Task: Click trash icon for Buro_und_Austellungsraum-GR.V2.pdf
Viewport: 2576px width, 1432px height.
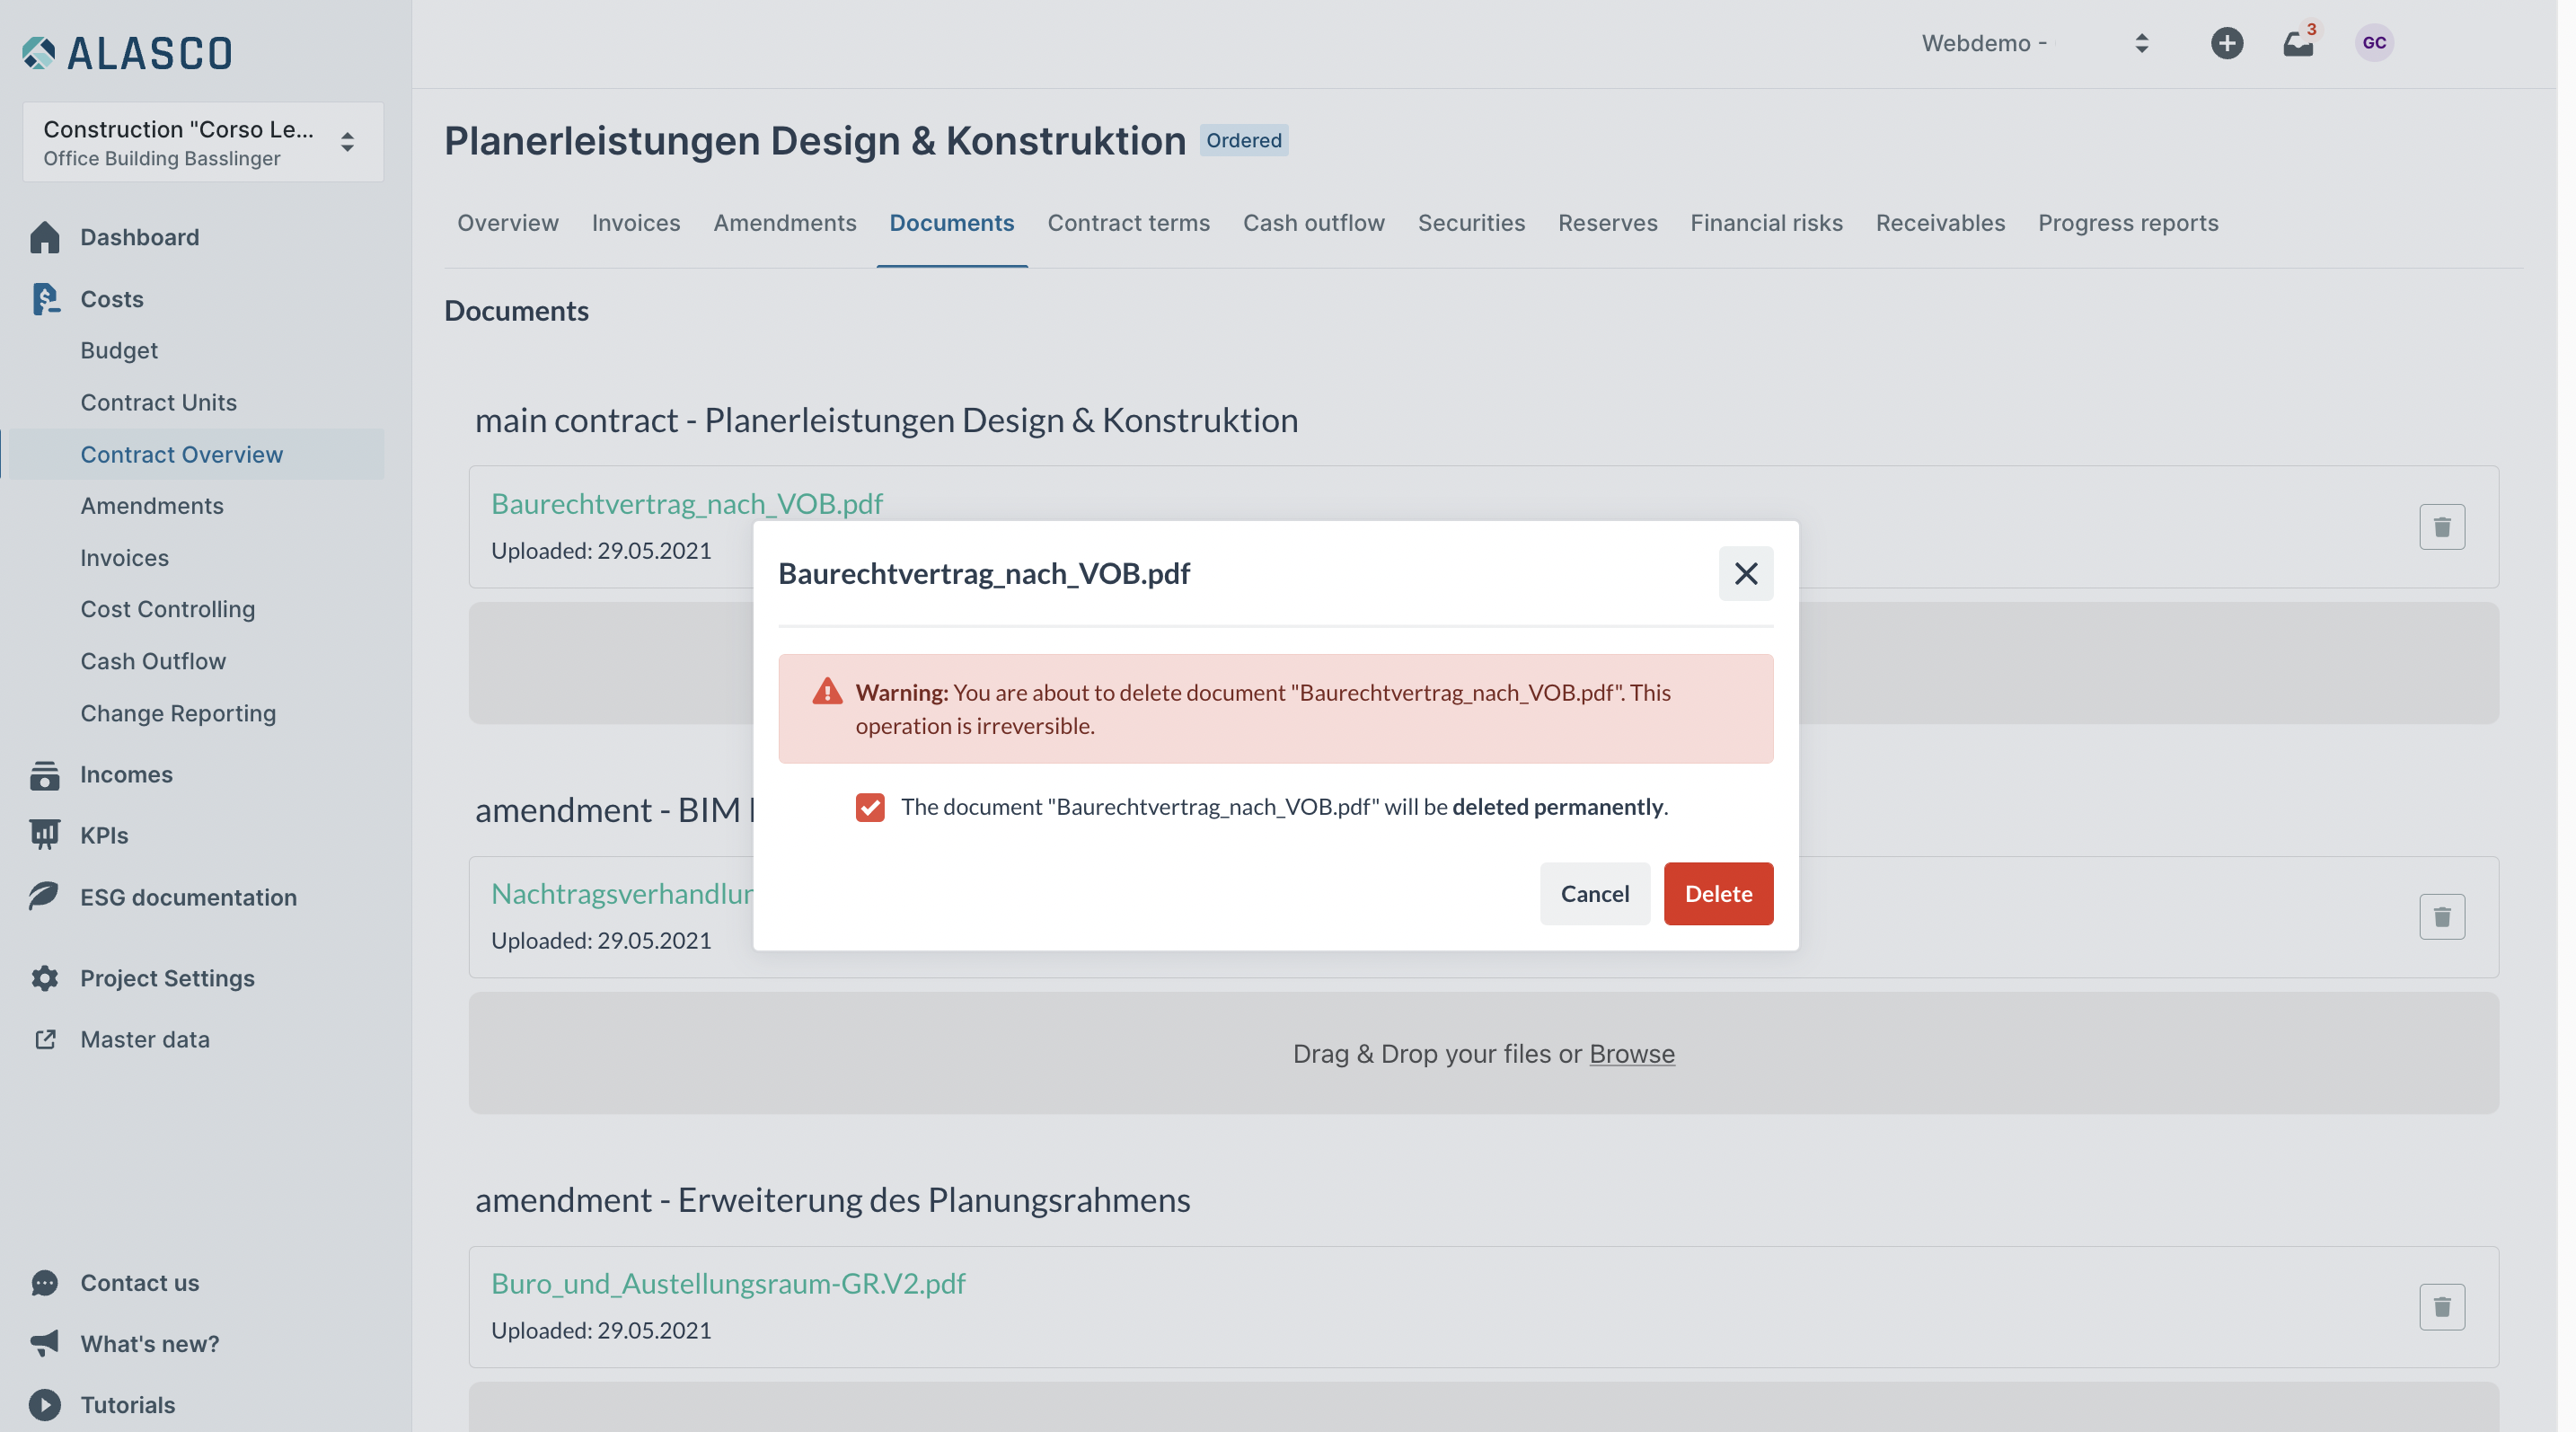Action: point(2442,1307)
